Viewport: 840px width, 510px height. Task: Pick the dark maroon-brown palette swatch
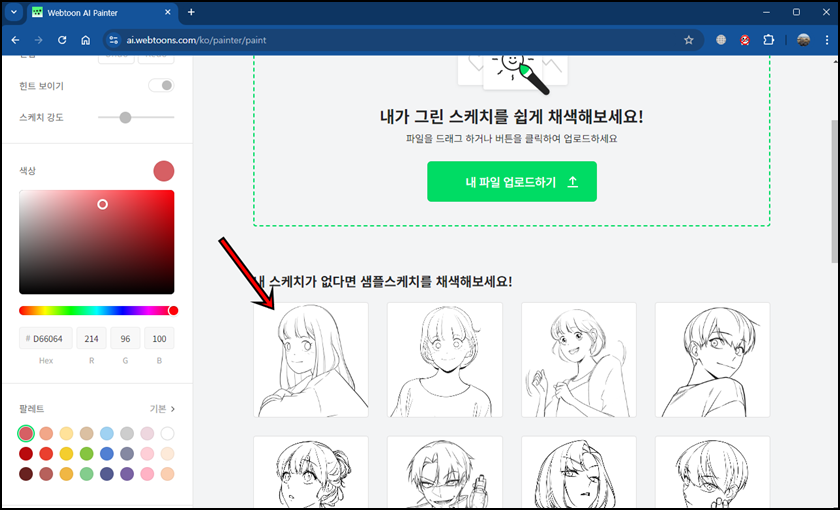(26, 474)
